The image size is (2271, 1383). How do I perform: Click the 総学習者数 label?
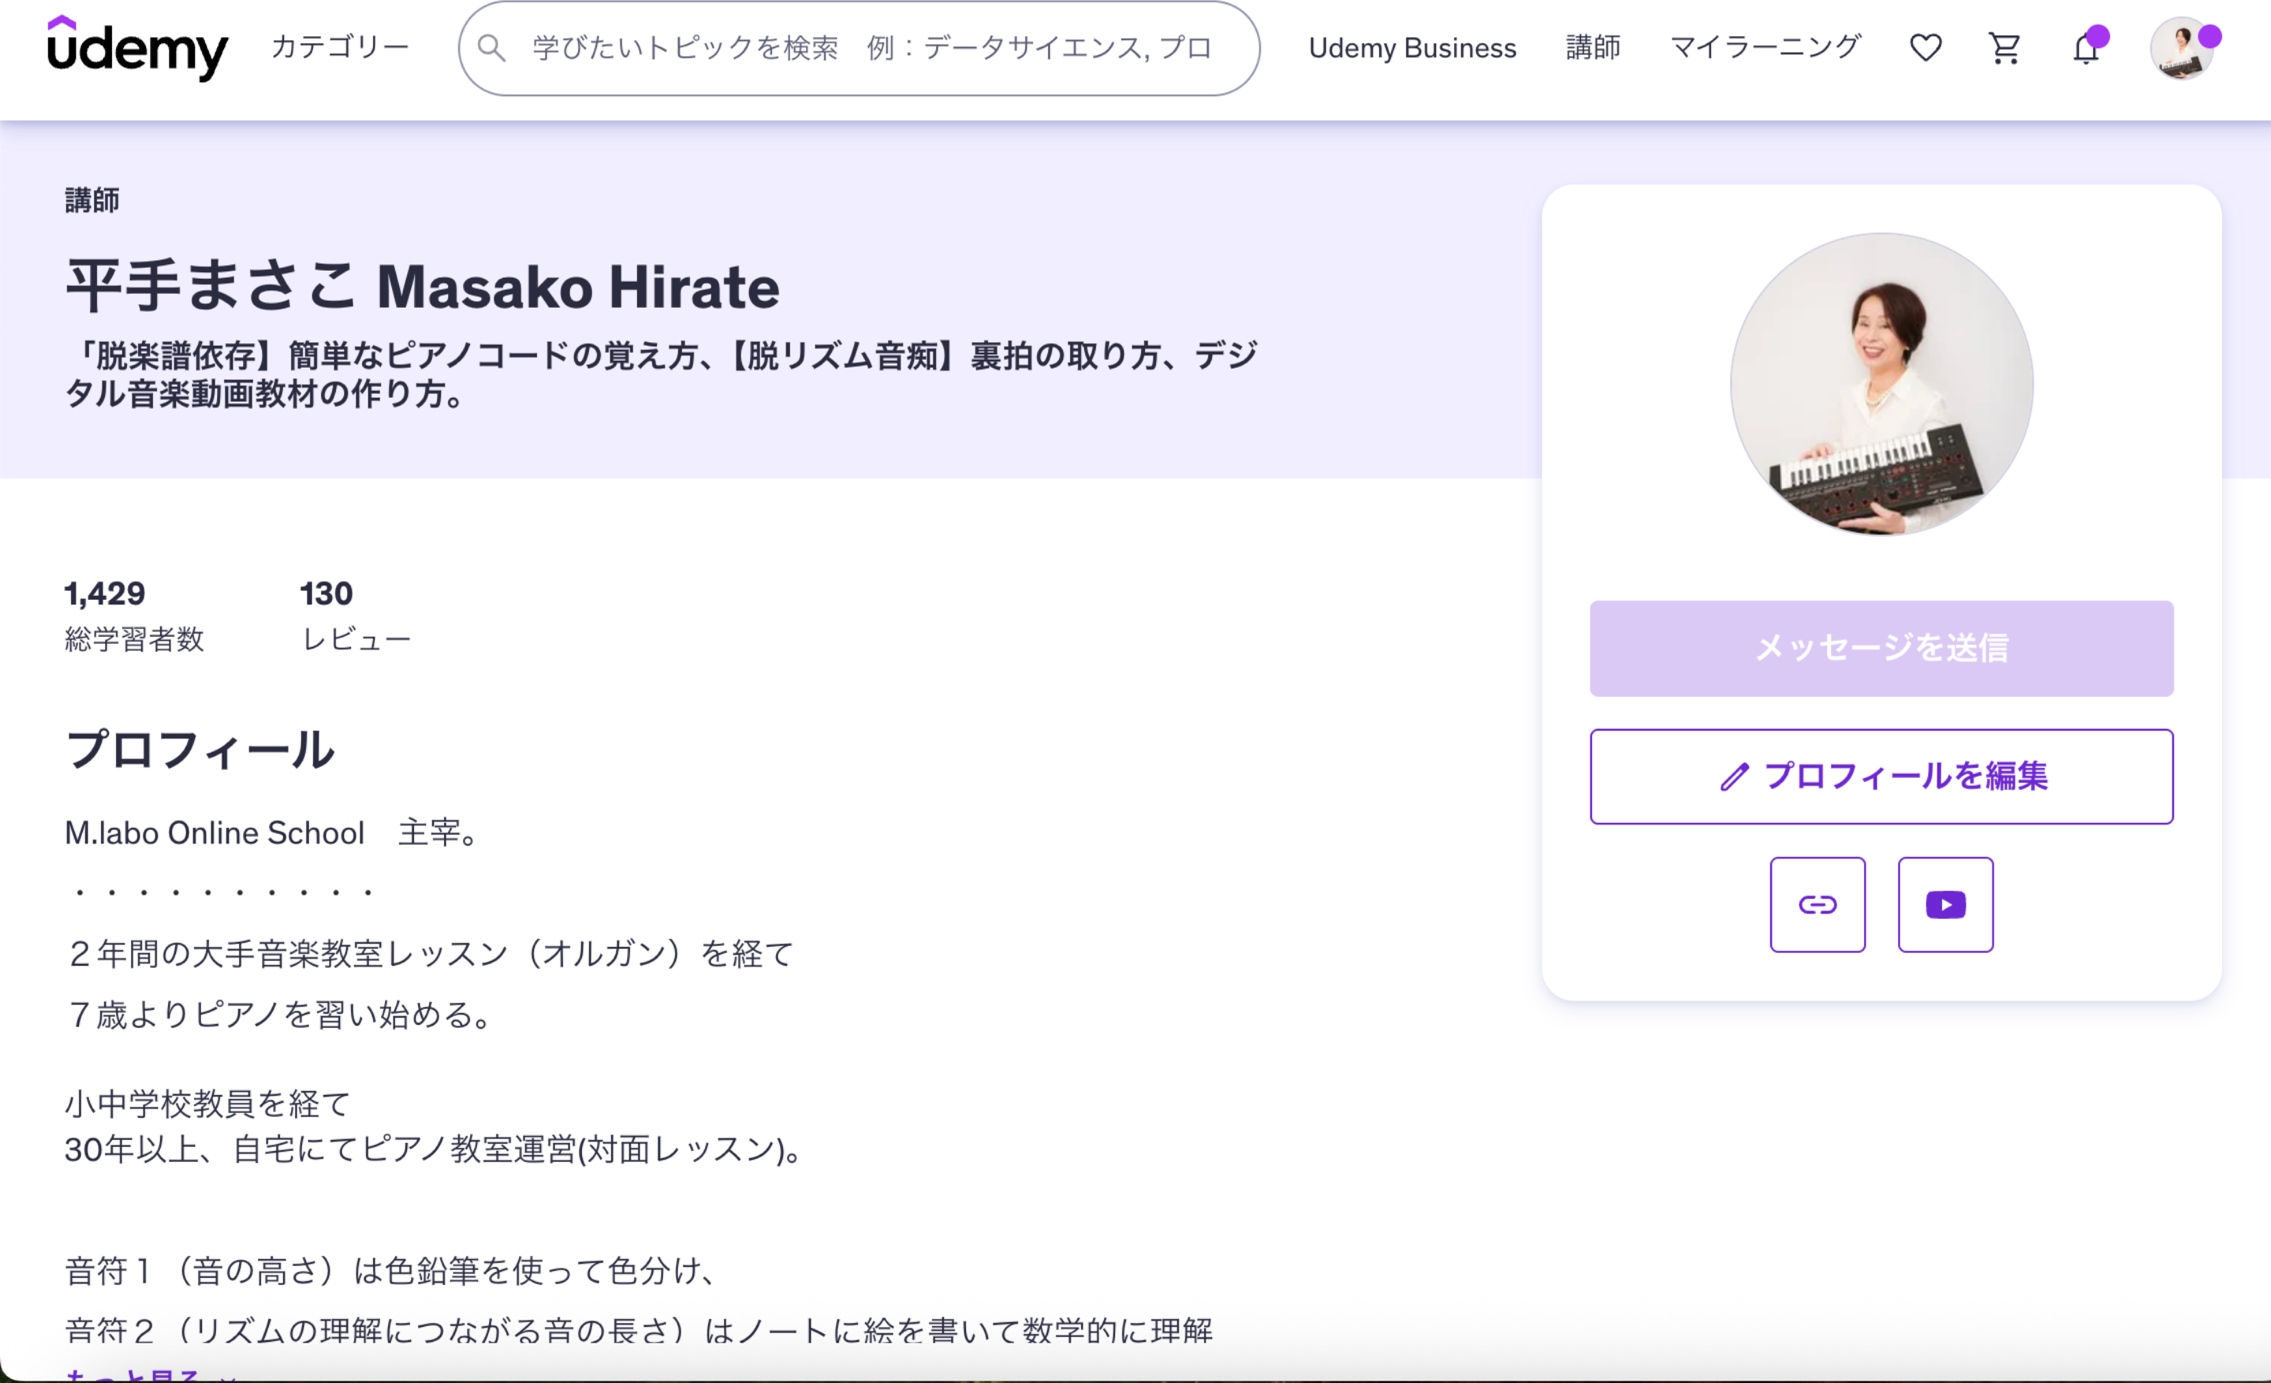134,639
